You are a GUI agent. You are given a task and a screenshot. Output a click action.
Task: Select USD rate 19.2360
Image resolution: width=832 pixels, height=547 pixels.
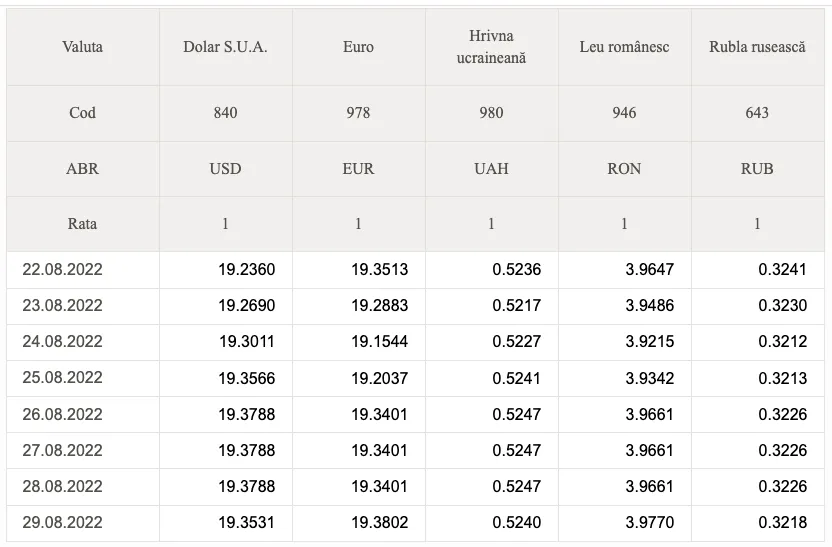246,270
